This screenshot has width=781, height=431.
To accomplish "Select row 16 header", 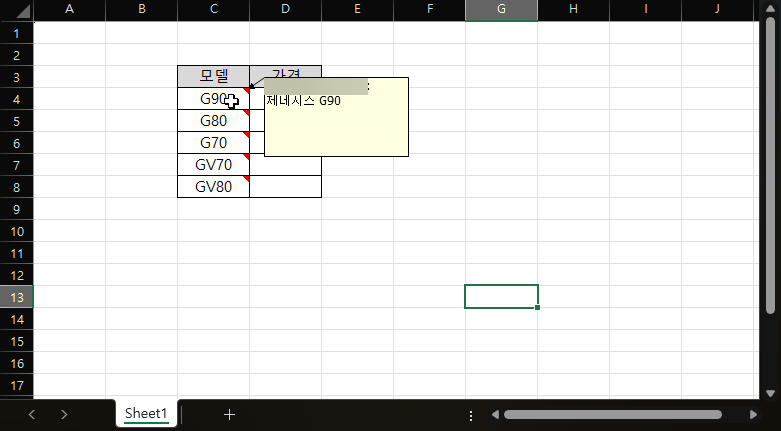I will [16, 363].
